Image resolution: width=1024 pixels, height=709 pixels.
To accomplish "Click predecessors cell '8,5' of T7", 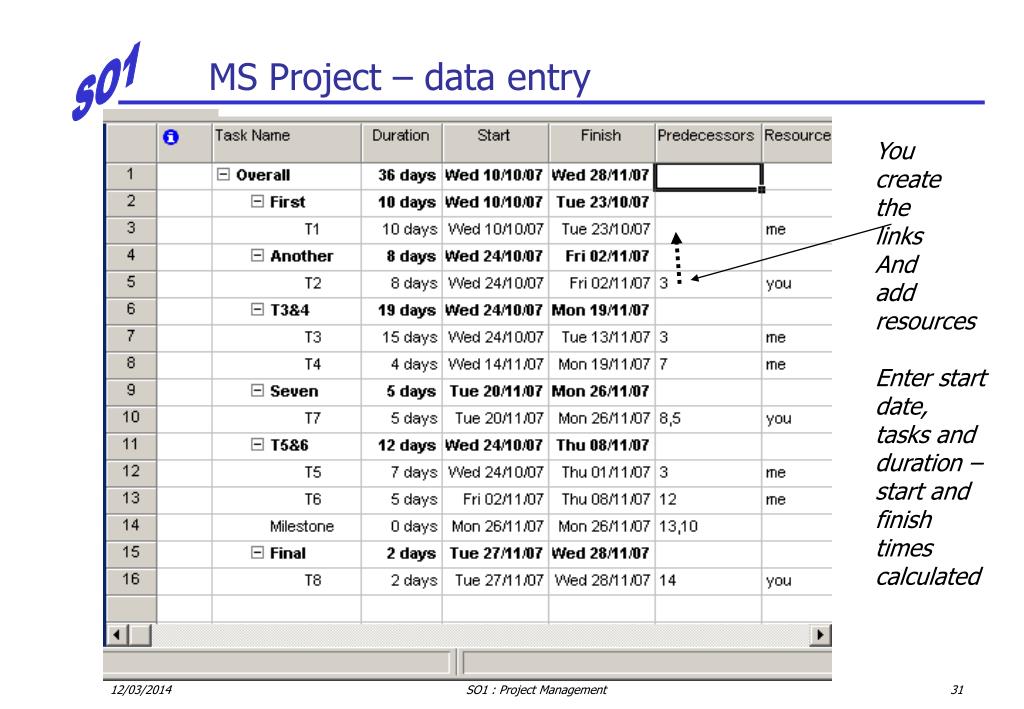I will pos(708,418).
